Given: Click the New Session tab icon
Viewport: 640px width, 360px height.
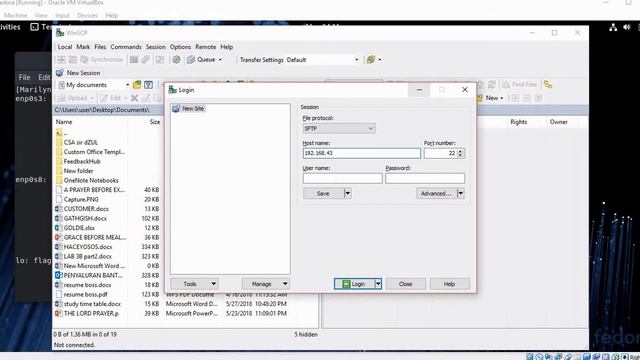Looking at the screenshot, I should (60, 73).
